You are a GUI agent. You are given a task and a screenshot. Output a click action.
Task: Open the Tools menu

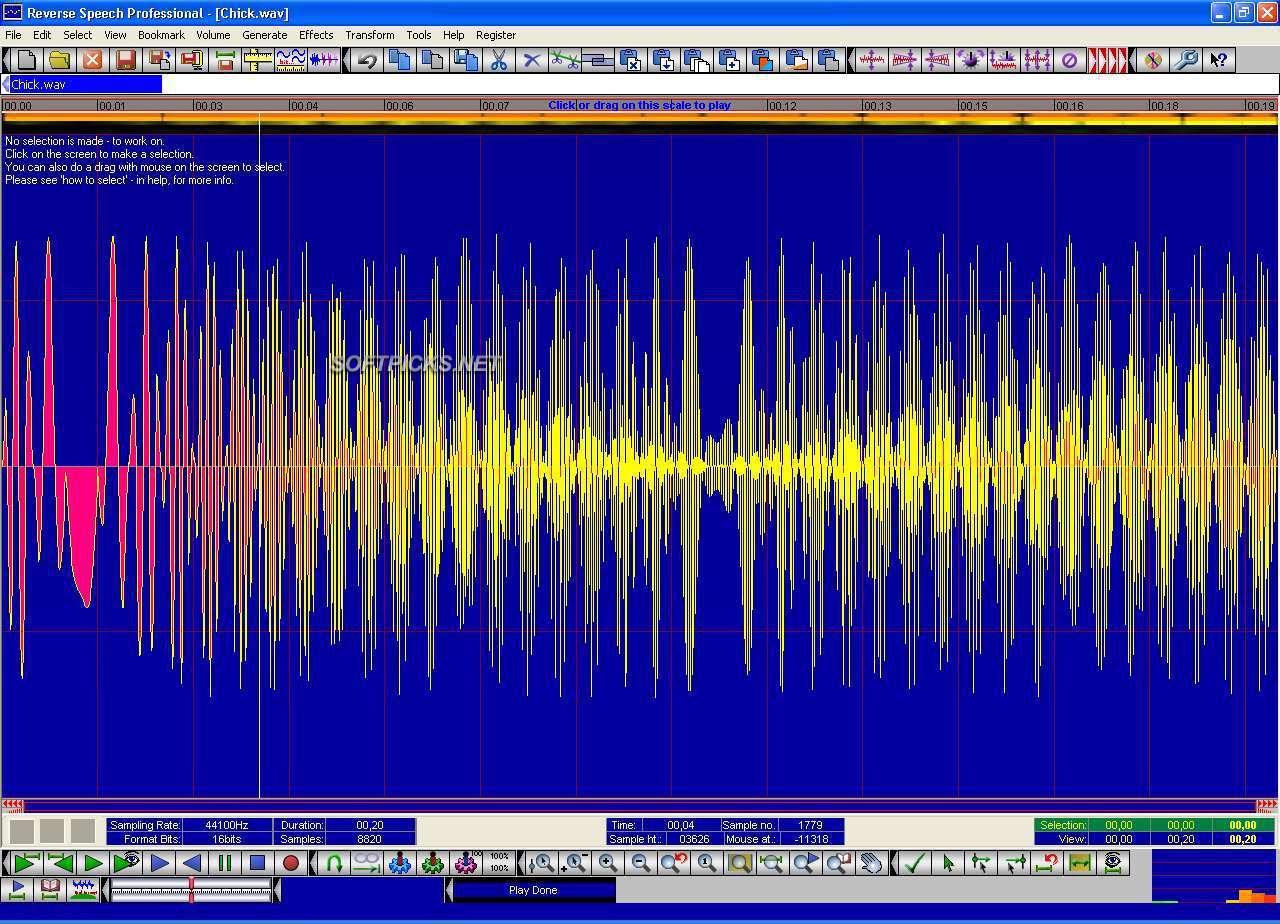pyautogui.click(x=419, y=35)
